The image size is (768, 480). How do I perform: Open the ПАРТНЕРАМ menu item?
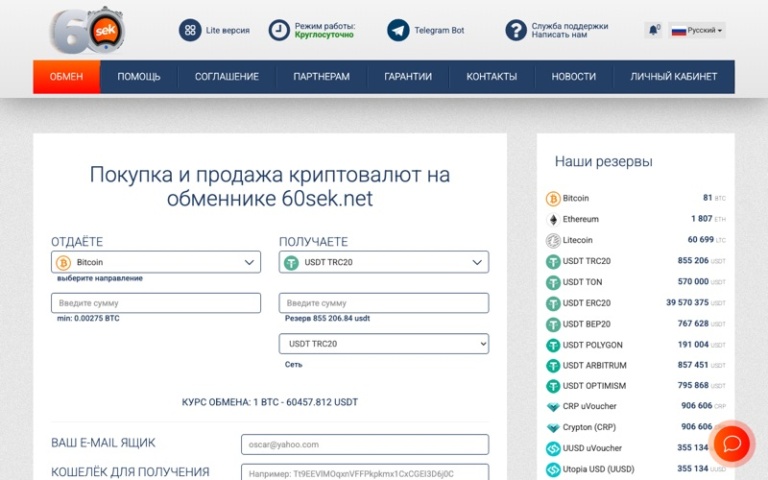tap(321, 77)
